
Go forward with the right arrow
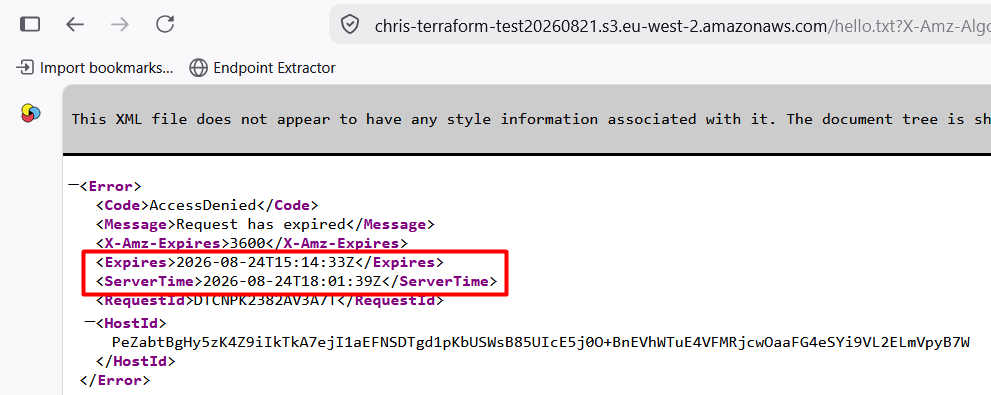coord(119,25)
